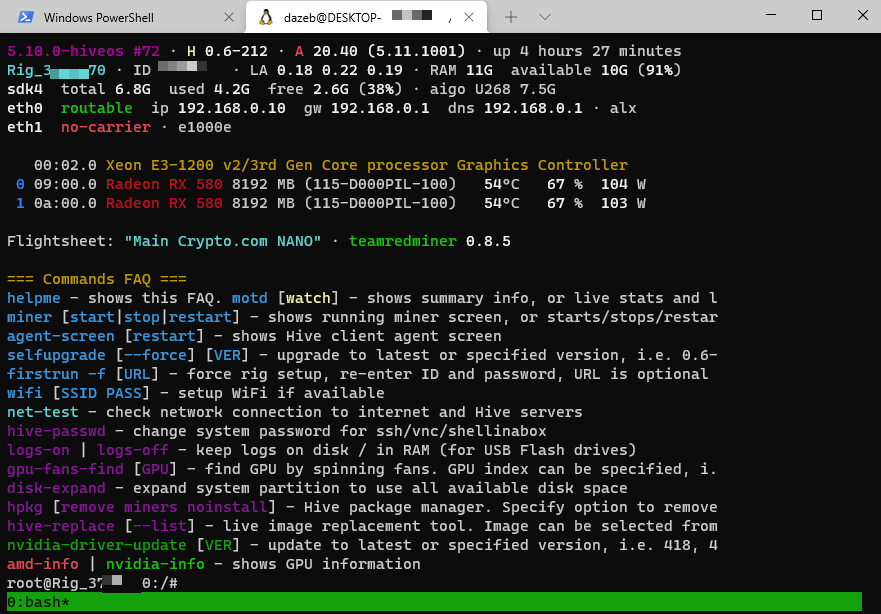Viewport: 881px width, 614px height.
Task: Click the "logs-off" command text
Action: (133, 451)
